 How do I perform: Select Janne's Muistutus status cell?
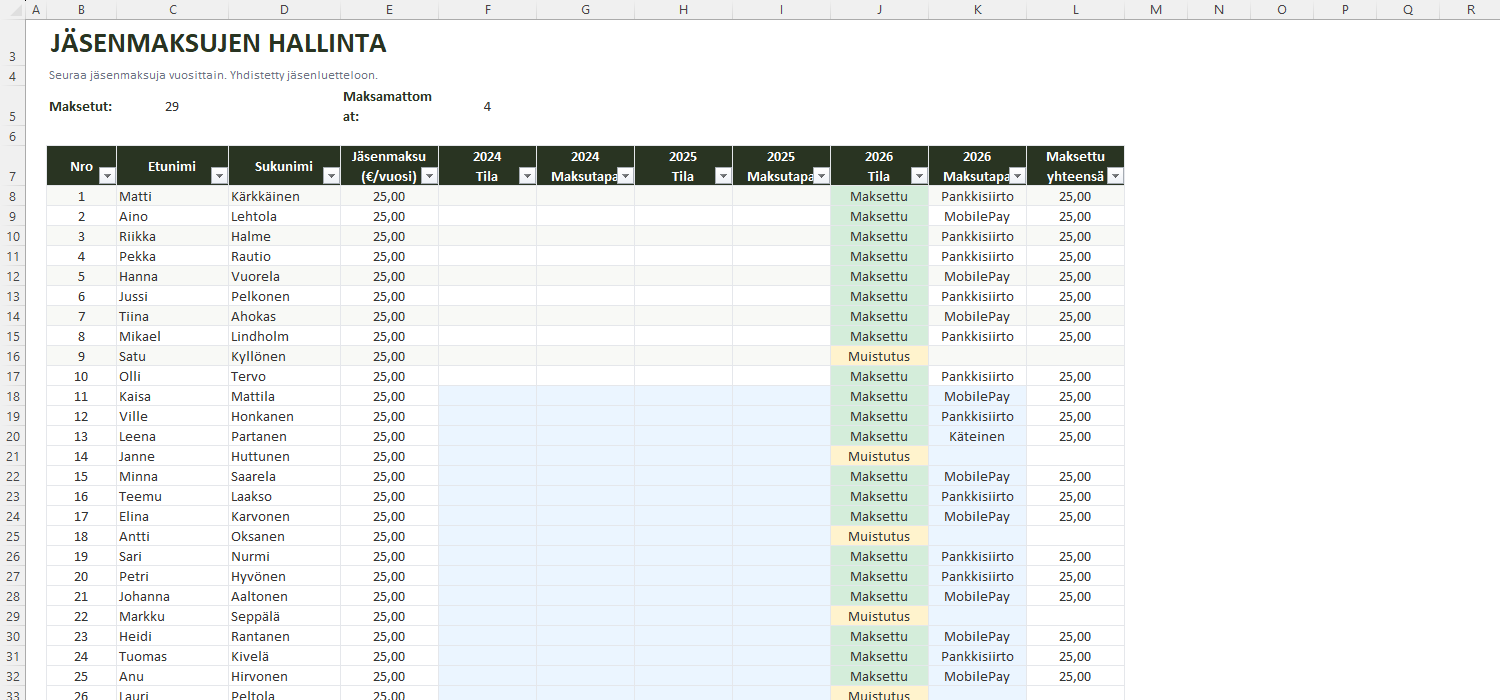click(879, 456)
